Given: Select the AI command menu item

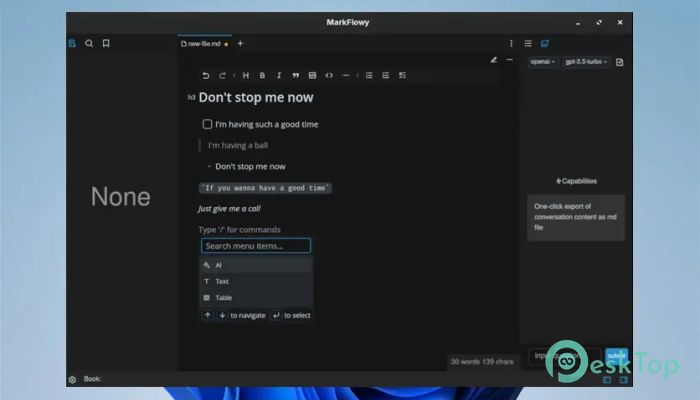Looking at the screenshot, I should (x=256, y=265).
